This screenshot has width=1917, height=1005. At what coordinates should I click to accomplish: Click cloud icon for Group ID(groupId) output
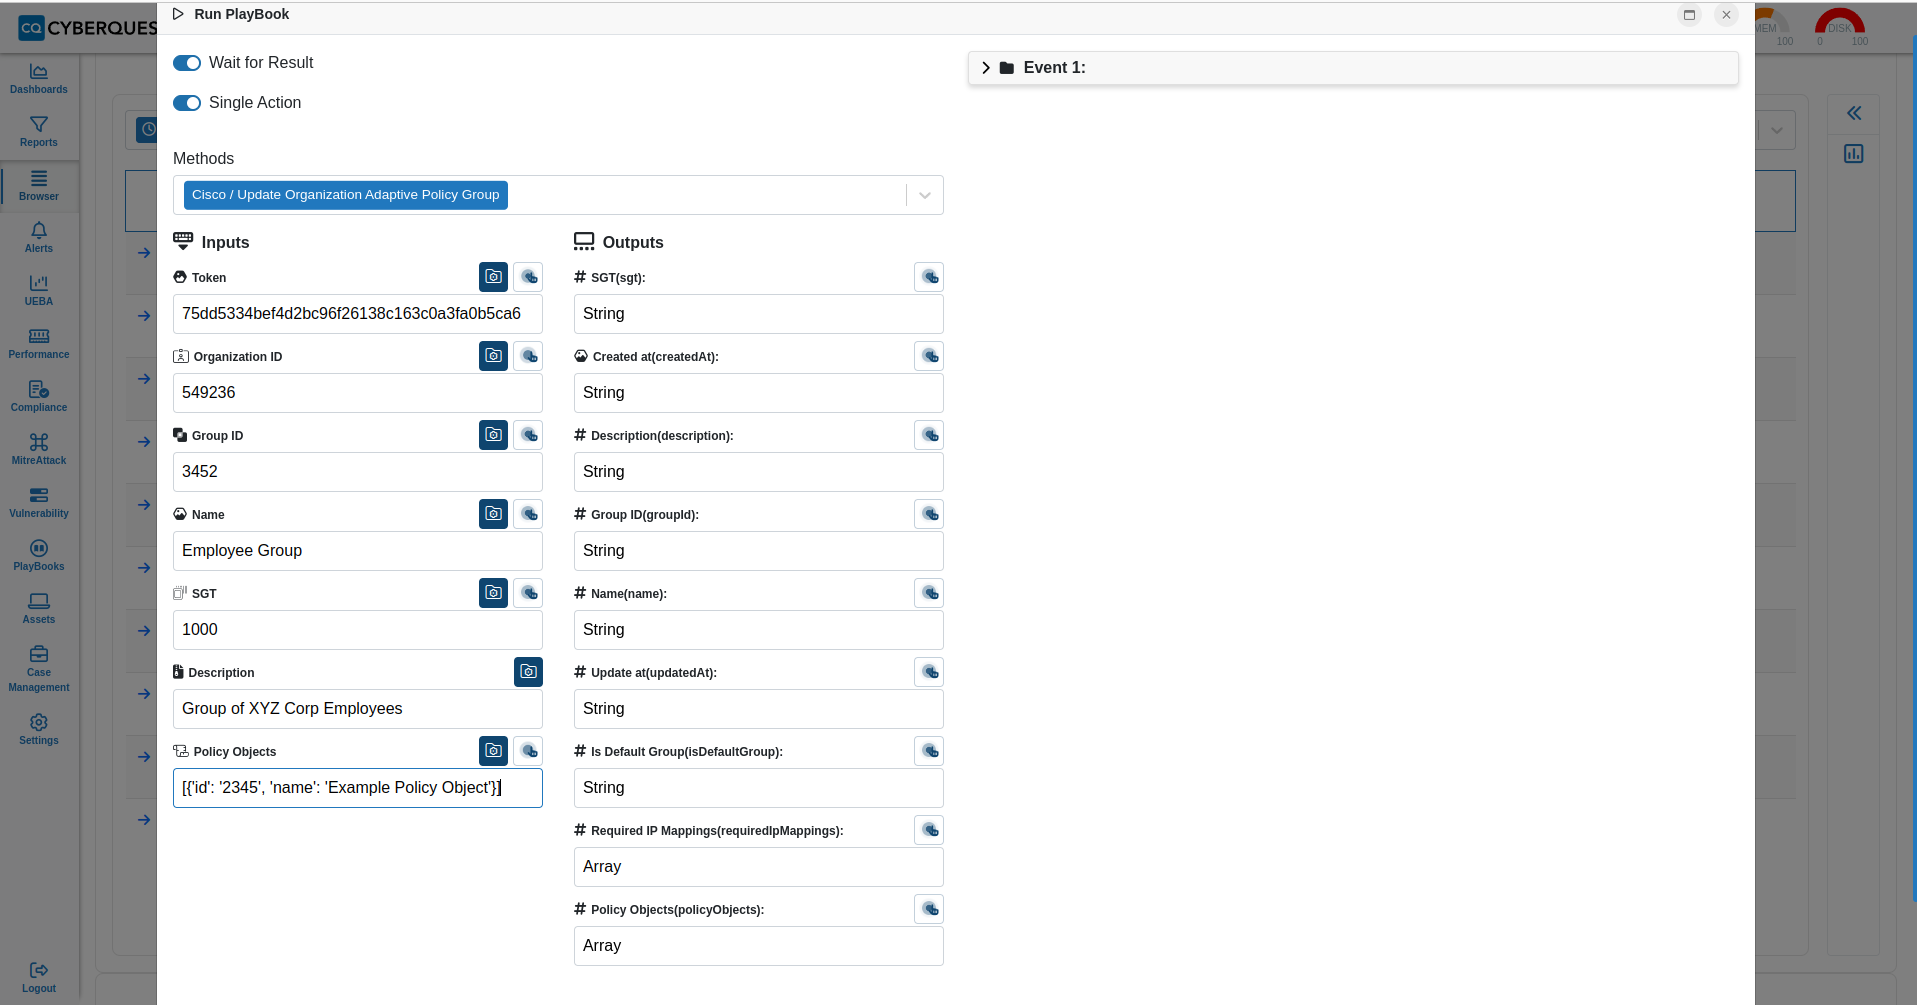pyautogui.click(x=929, y=514)
